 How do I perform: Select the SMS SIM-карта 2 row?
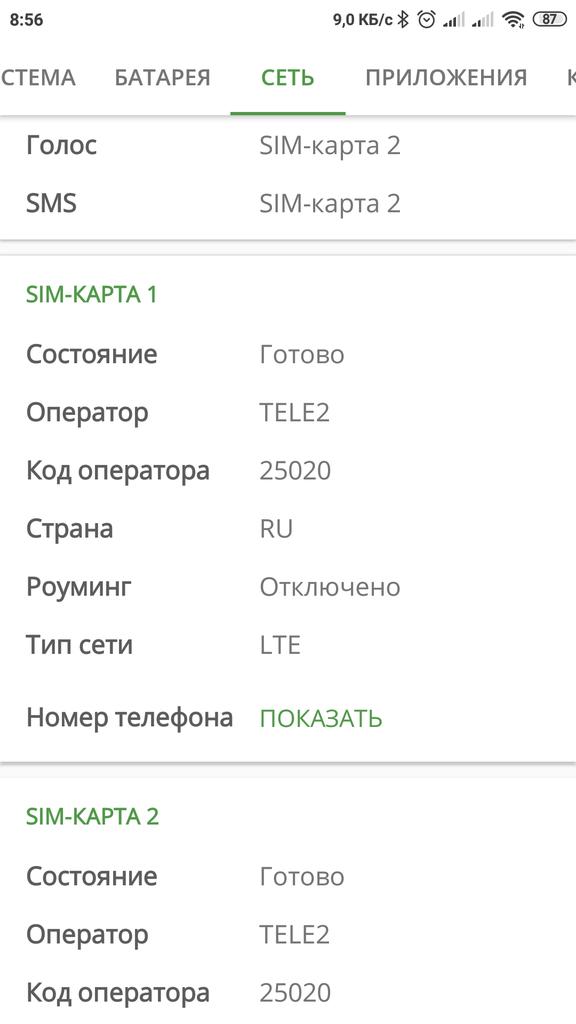click(288, 203)
